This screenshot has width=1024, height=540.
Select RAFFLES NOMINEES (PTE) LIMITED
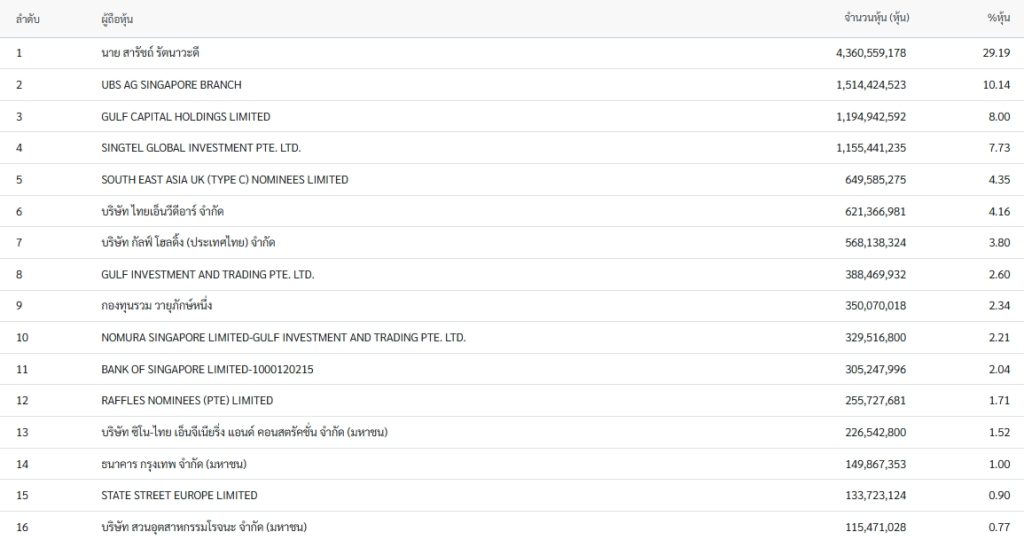coord(187,401)
